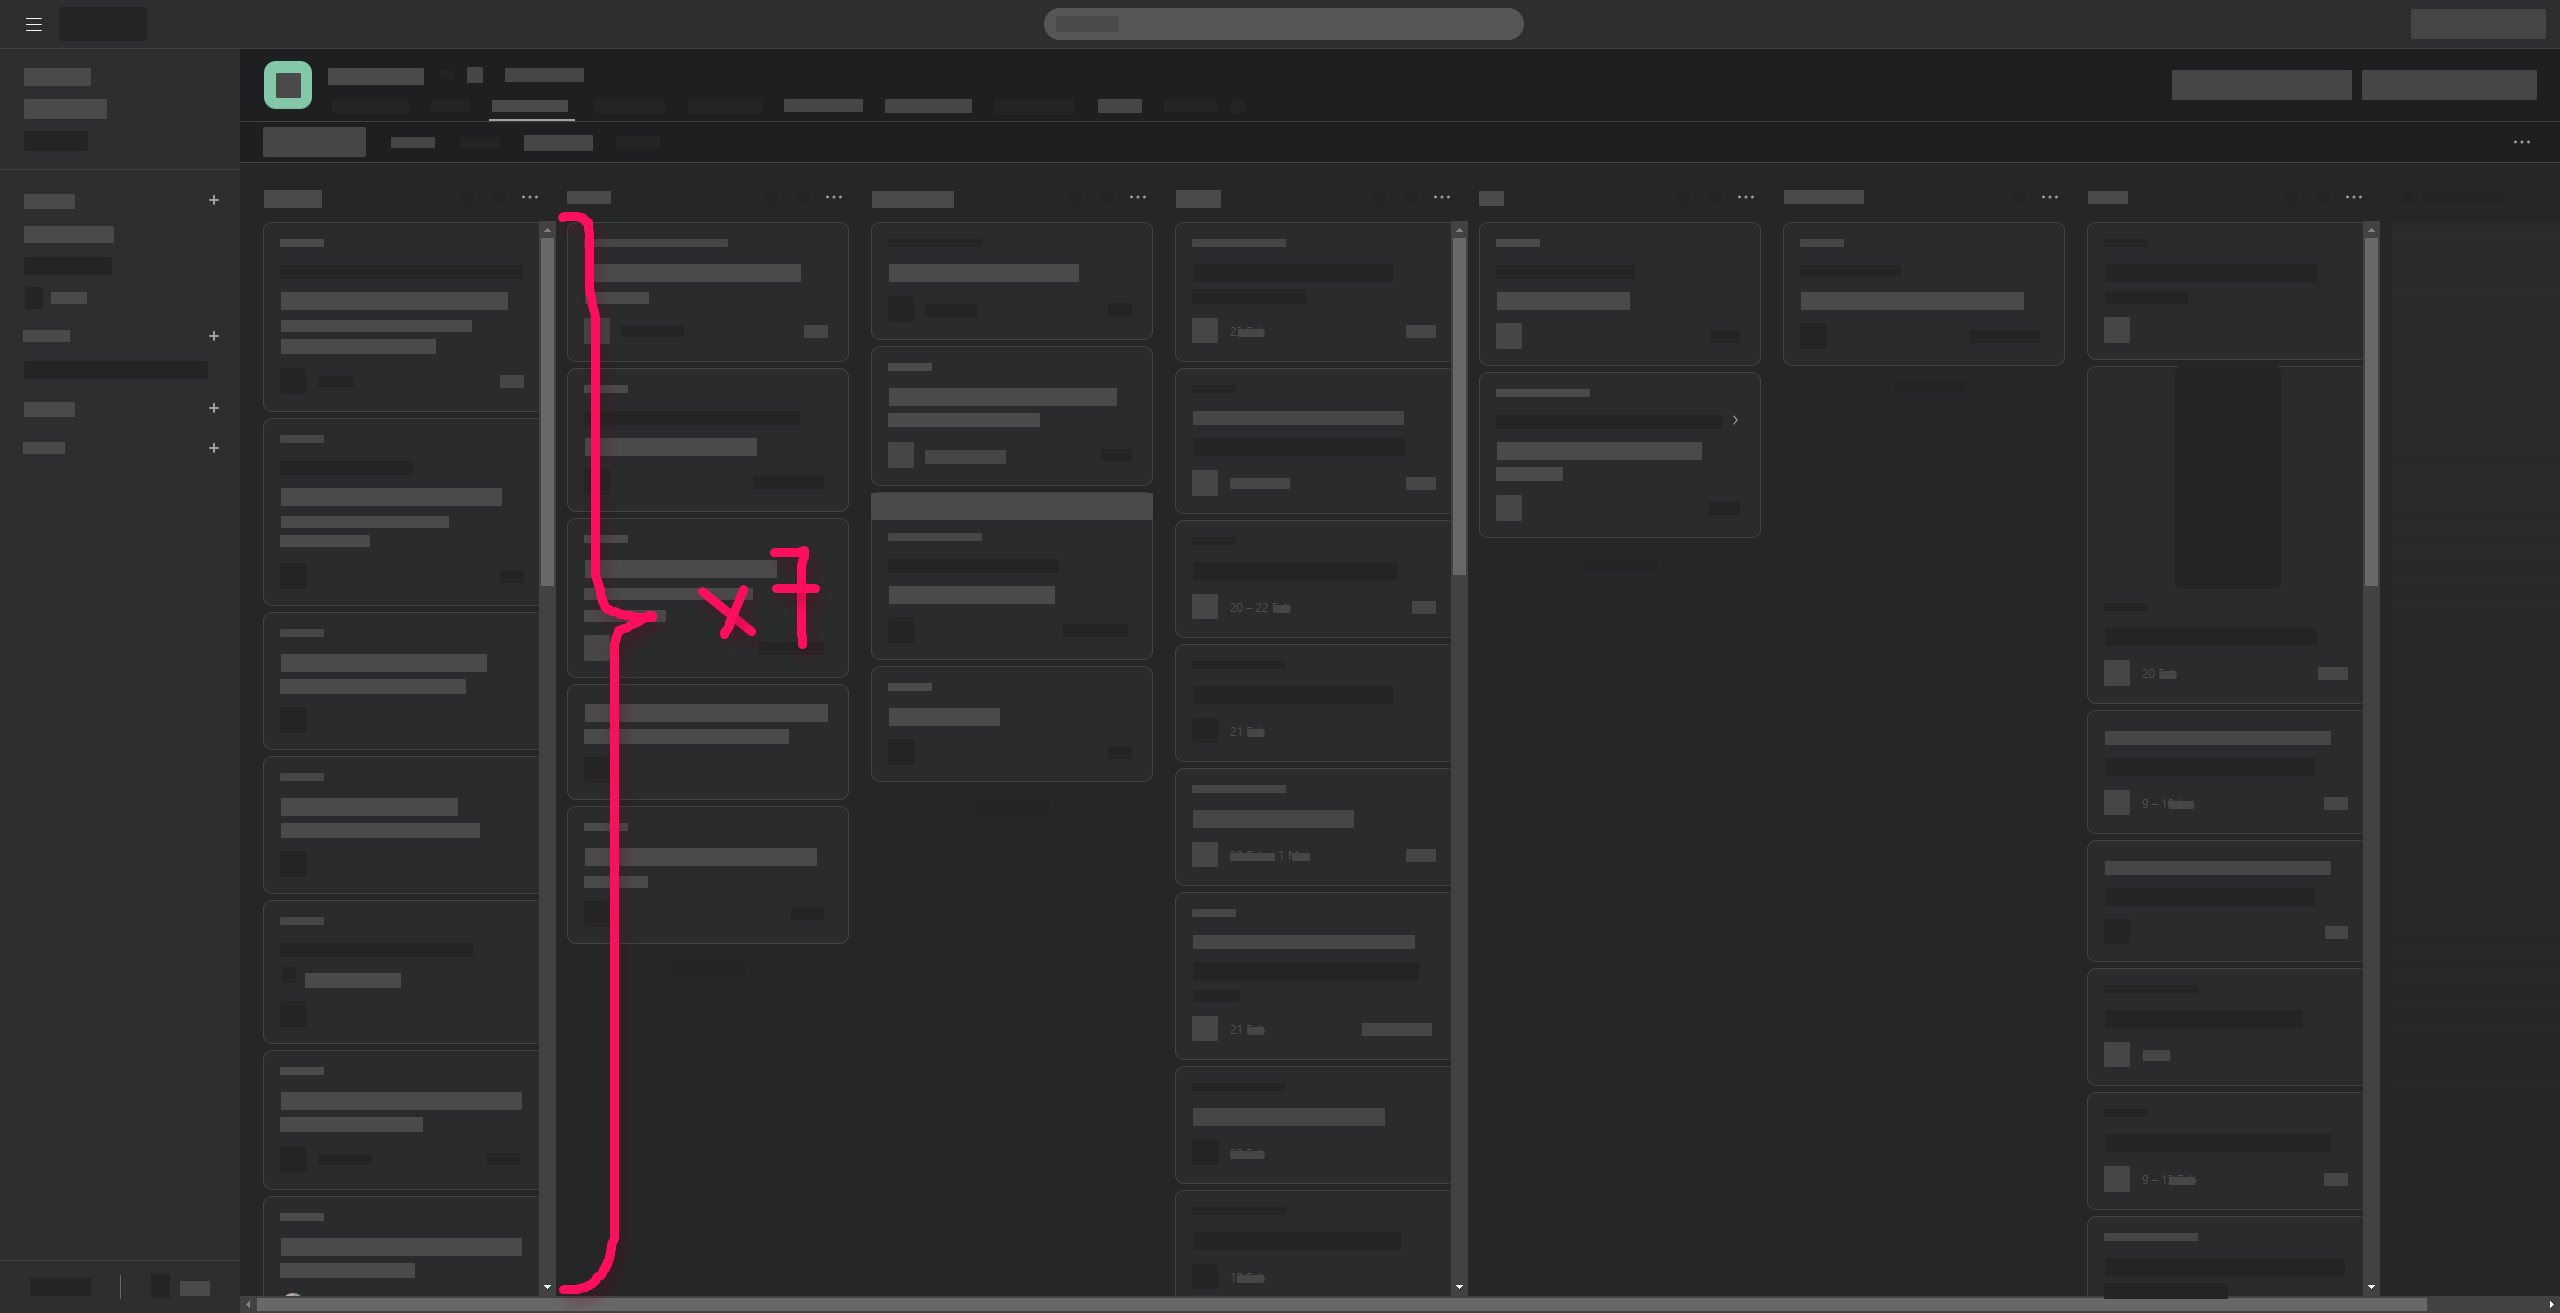The width and height of the screenshot is (2560, 1313).
Task: Select the underlined active project tab
Action: pos(530,106)
